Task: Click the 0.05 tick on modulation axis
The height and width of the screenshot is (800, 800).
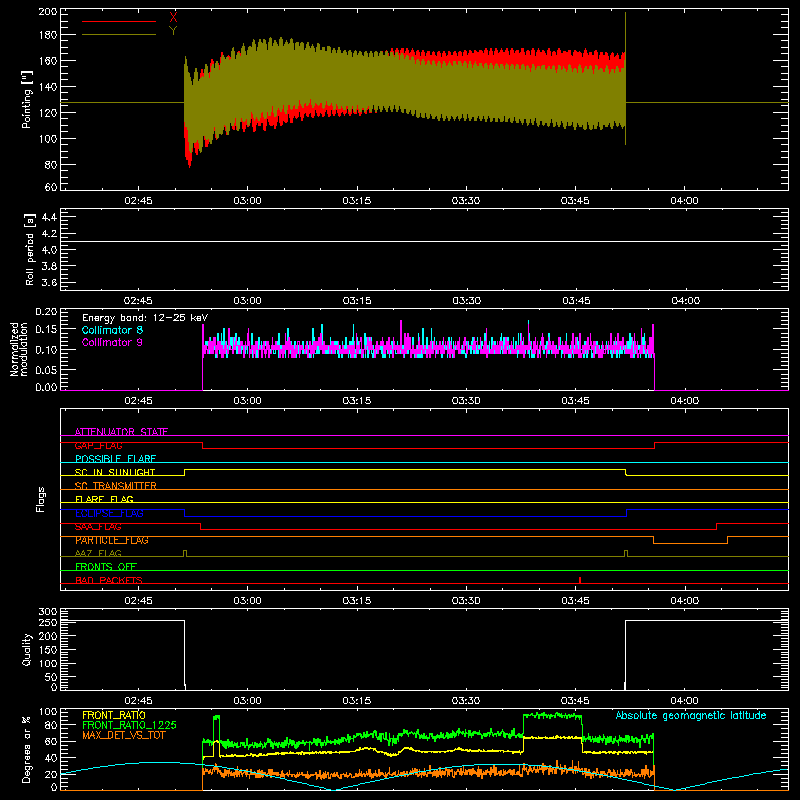Action: tap(46, 369)
